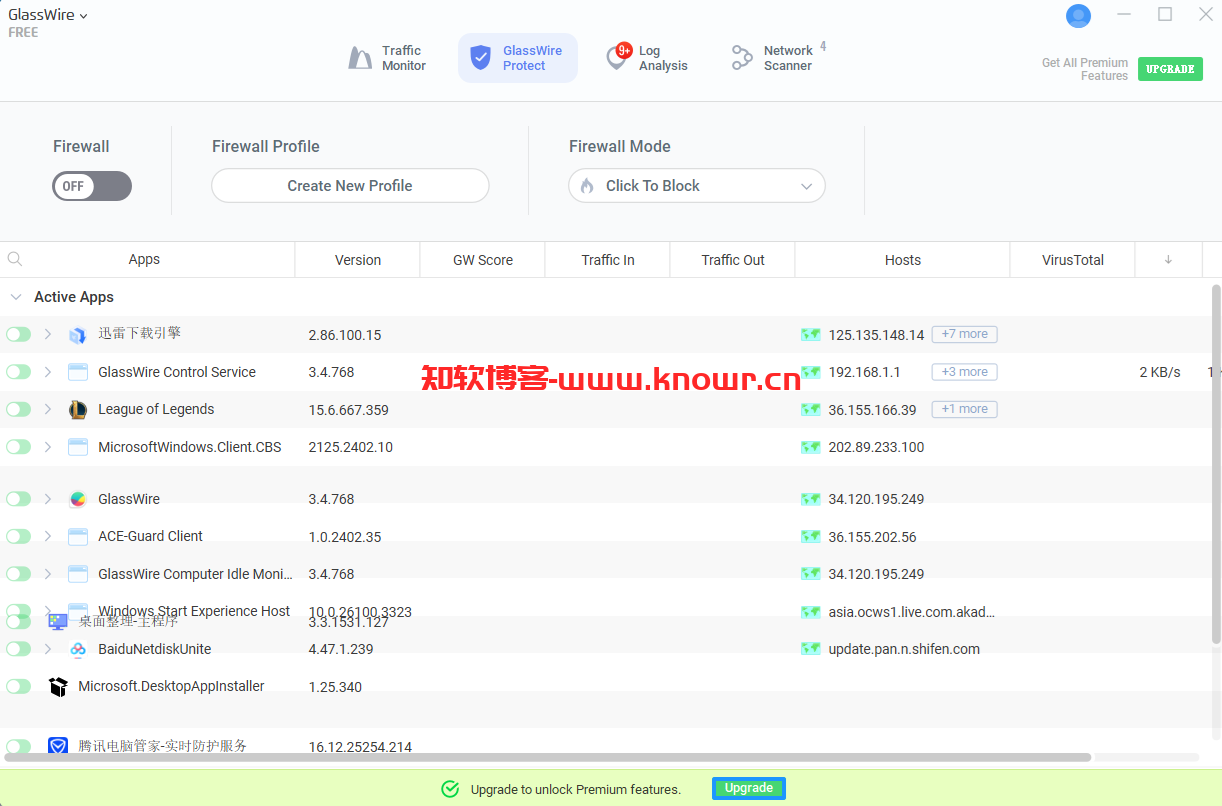Click the flag icon beside update.pan.n.shifen.com
1222x806 pixels.
click(811, 649)
